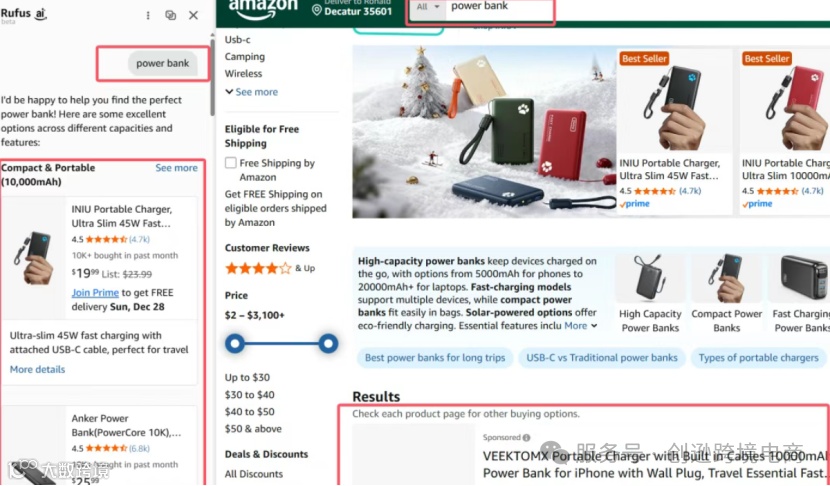Click the Sponsored info icon
The width and height of the screenshot is (830, 486).
tap(526, 438)
